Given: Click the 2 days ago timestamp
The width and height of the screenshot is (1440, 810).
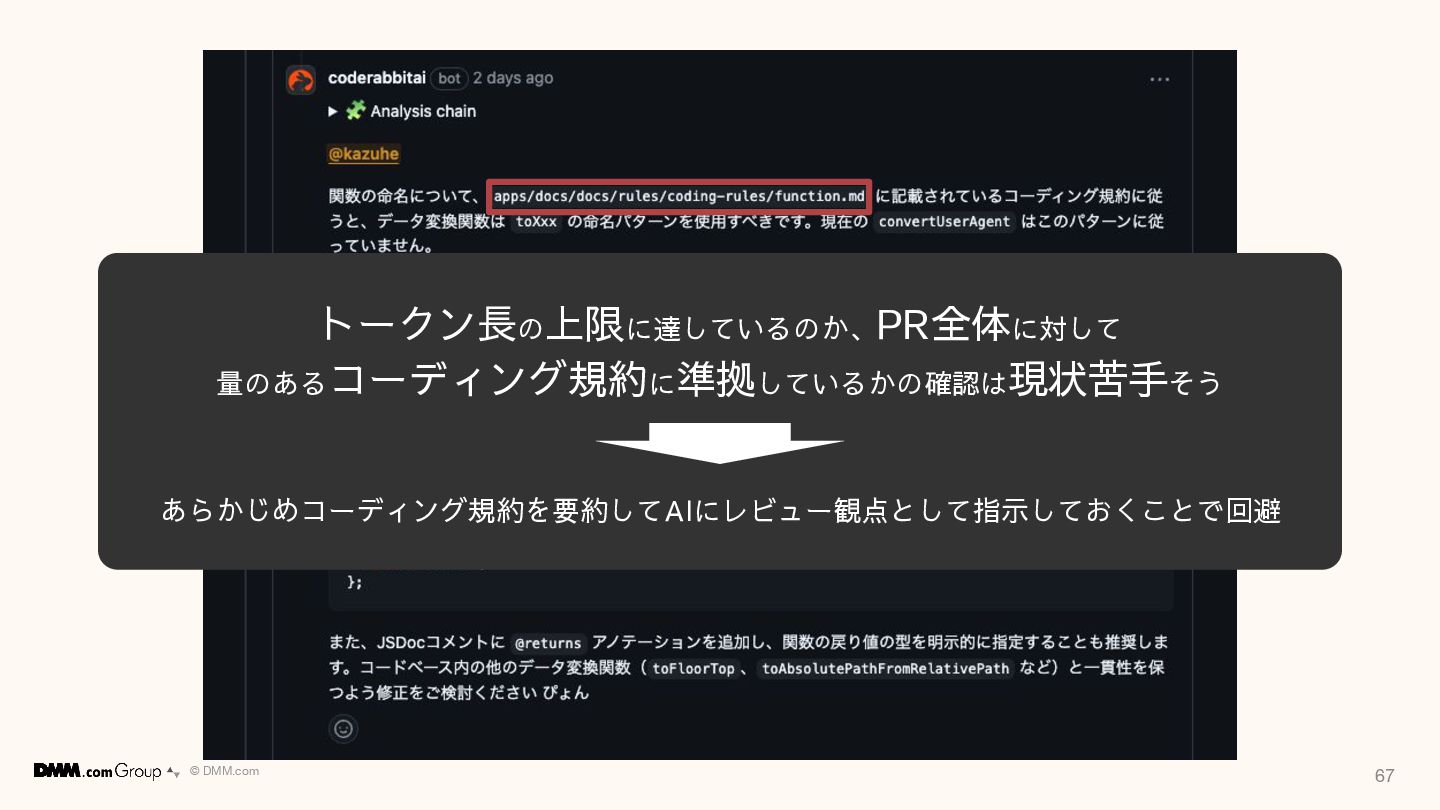Looking at the screenshot, I should point(513,78).
